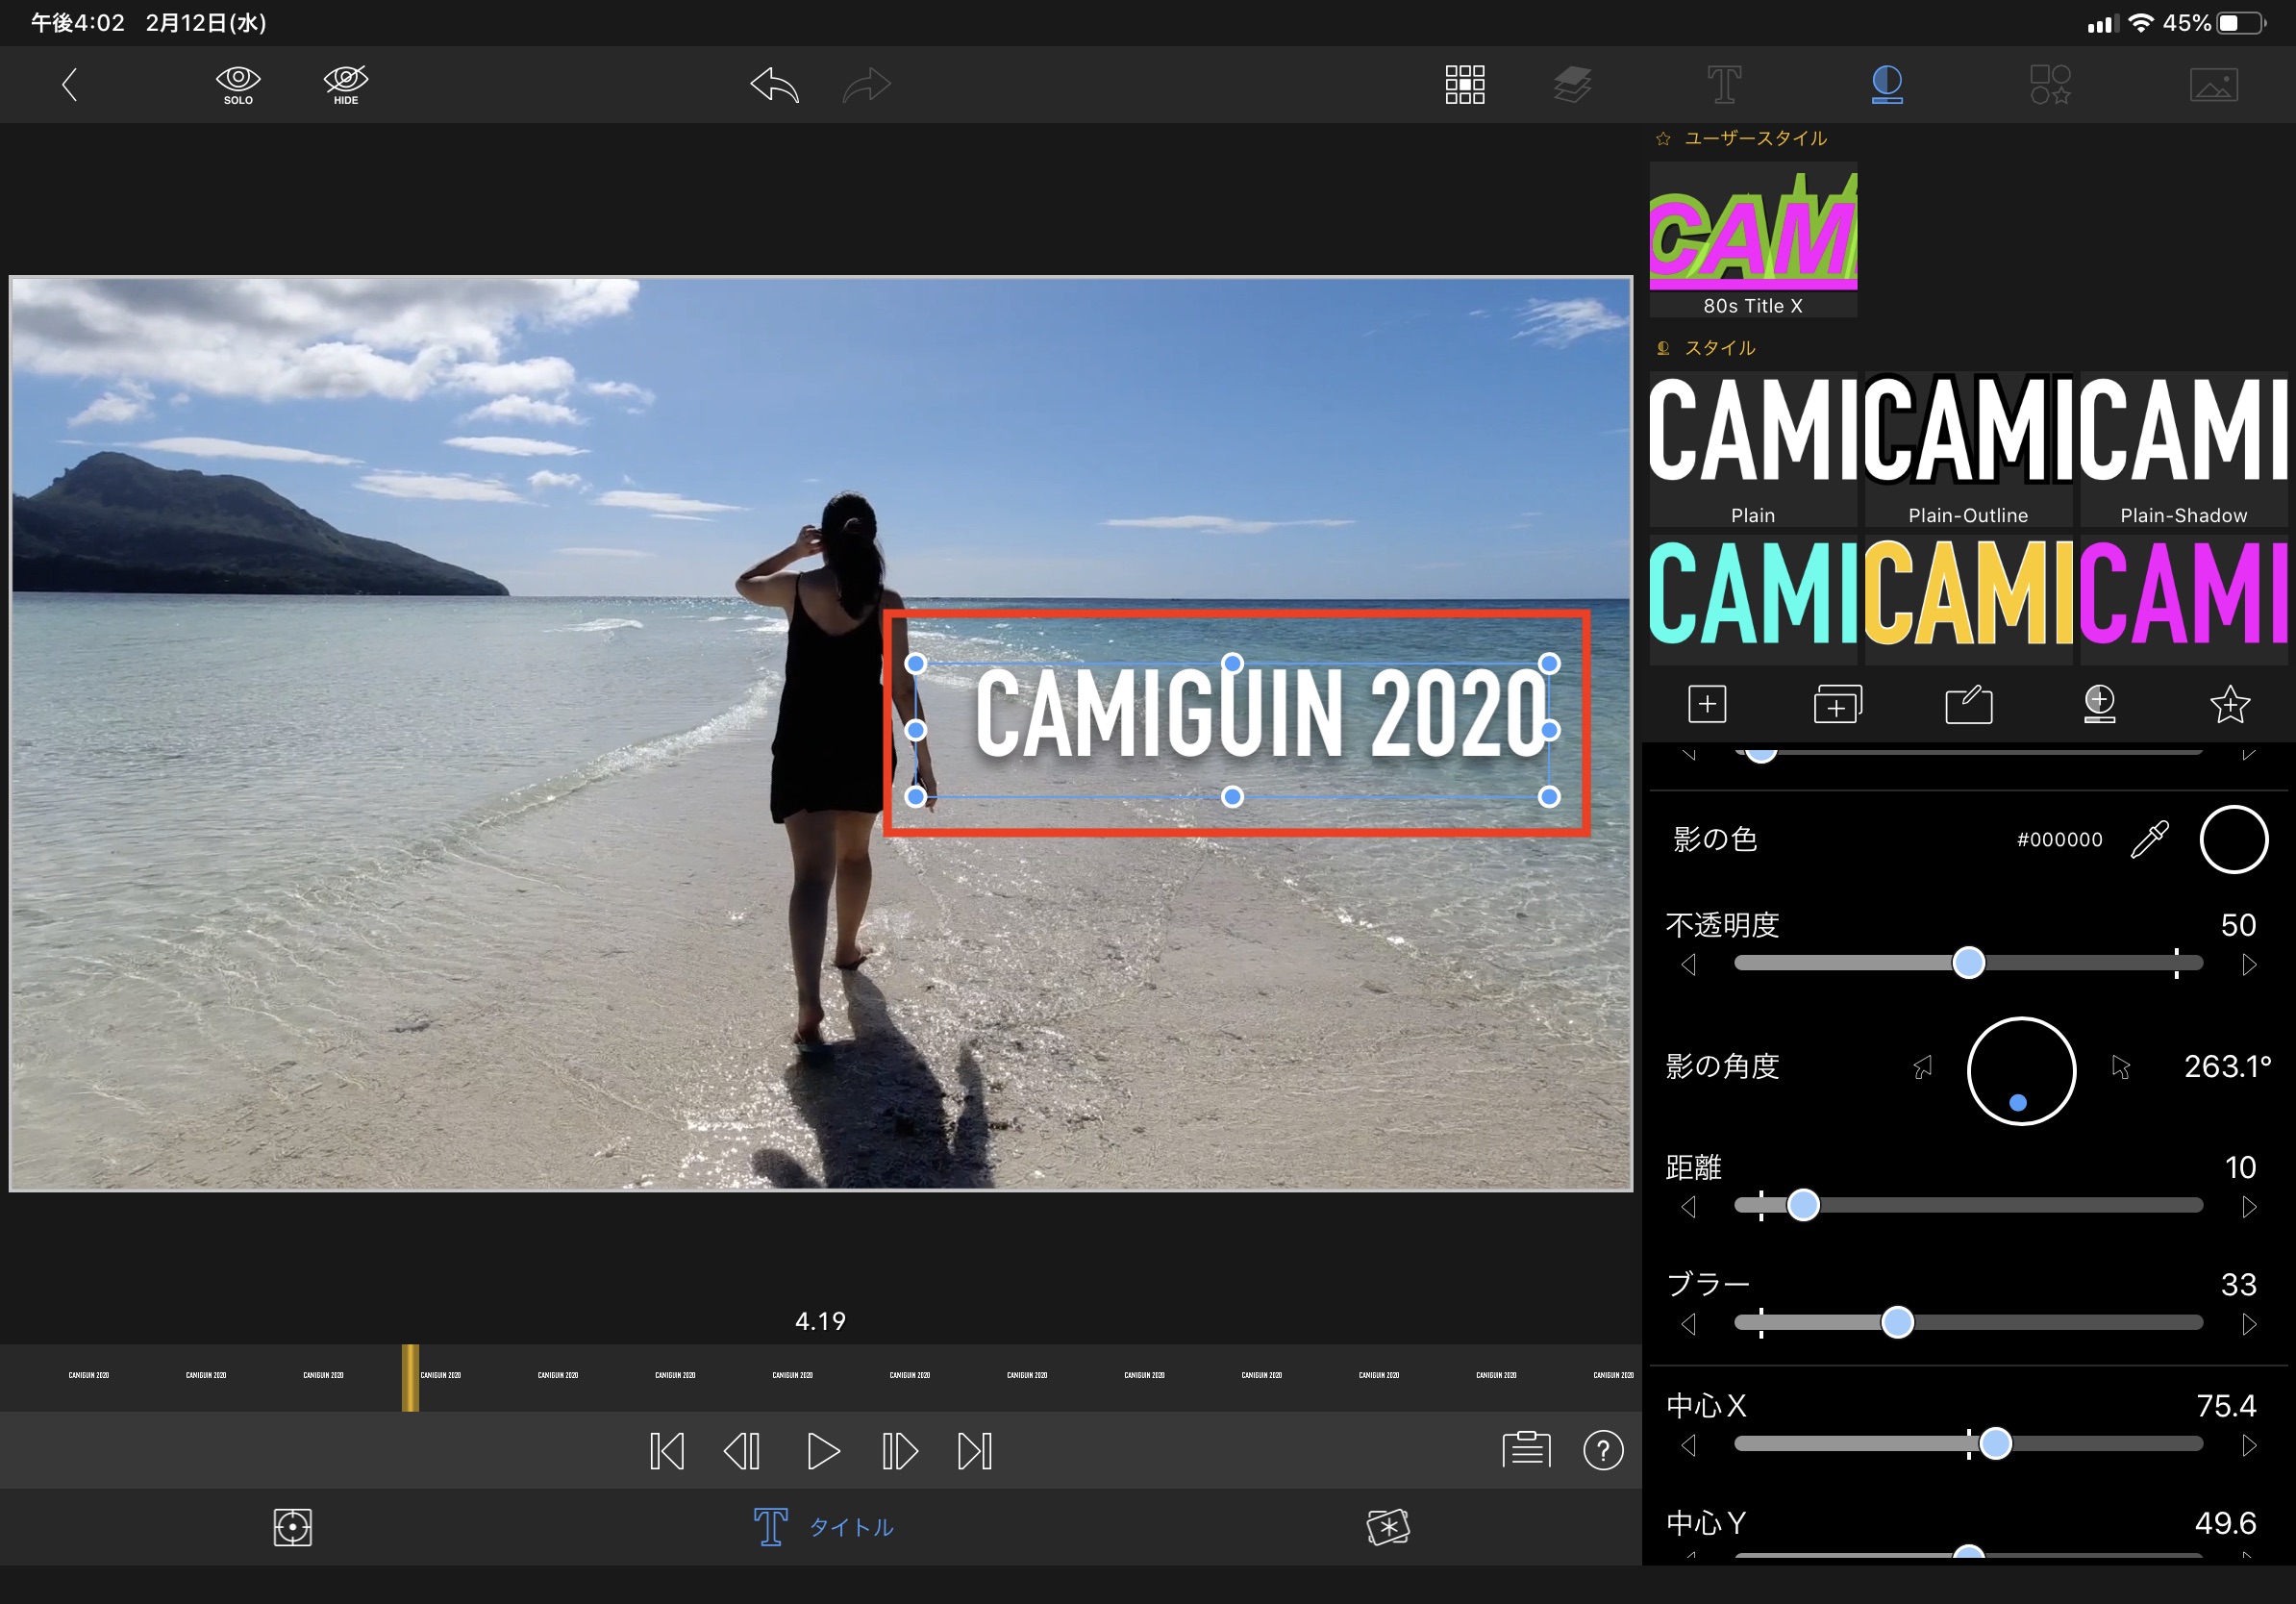Tap the duplicate layer plus icon
The width and height of the screenshot is (2296, 1604).
pyautogui.click(x=1837, y=705)
